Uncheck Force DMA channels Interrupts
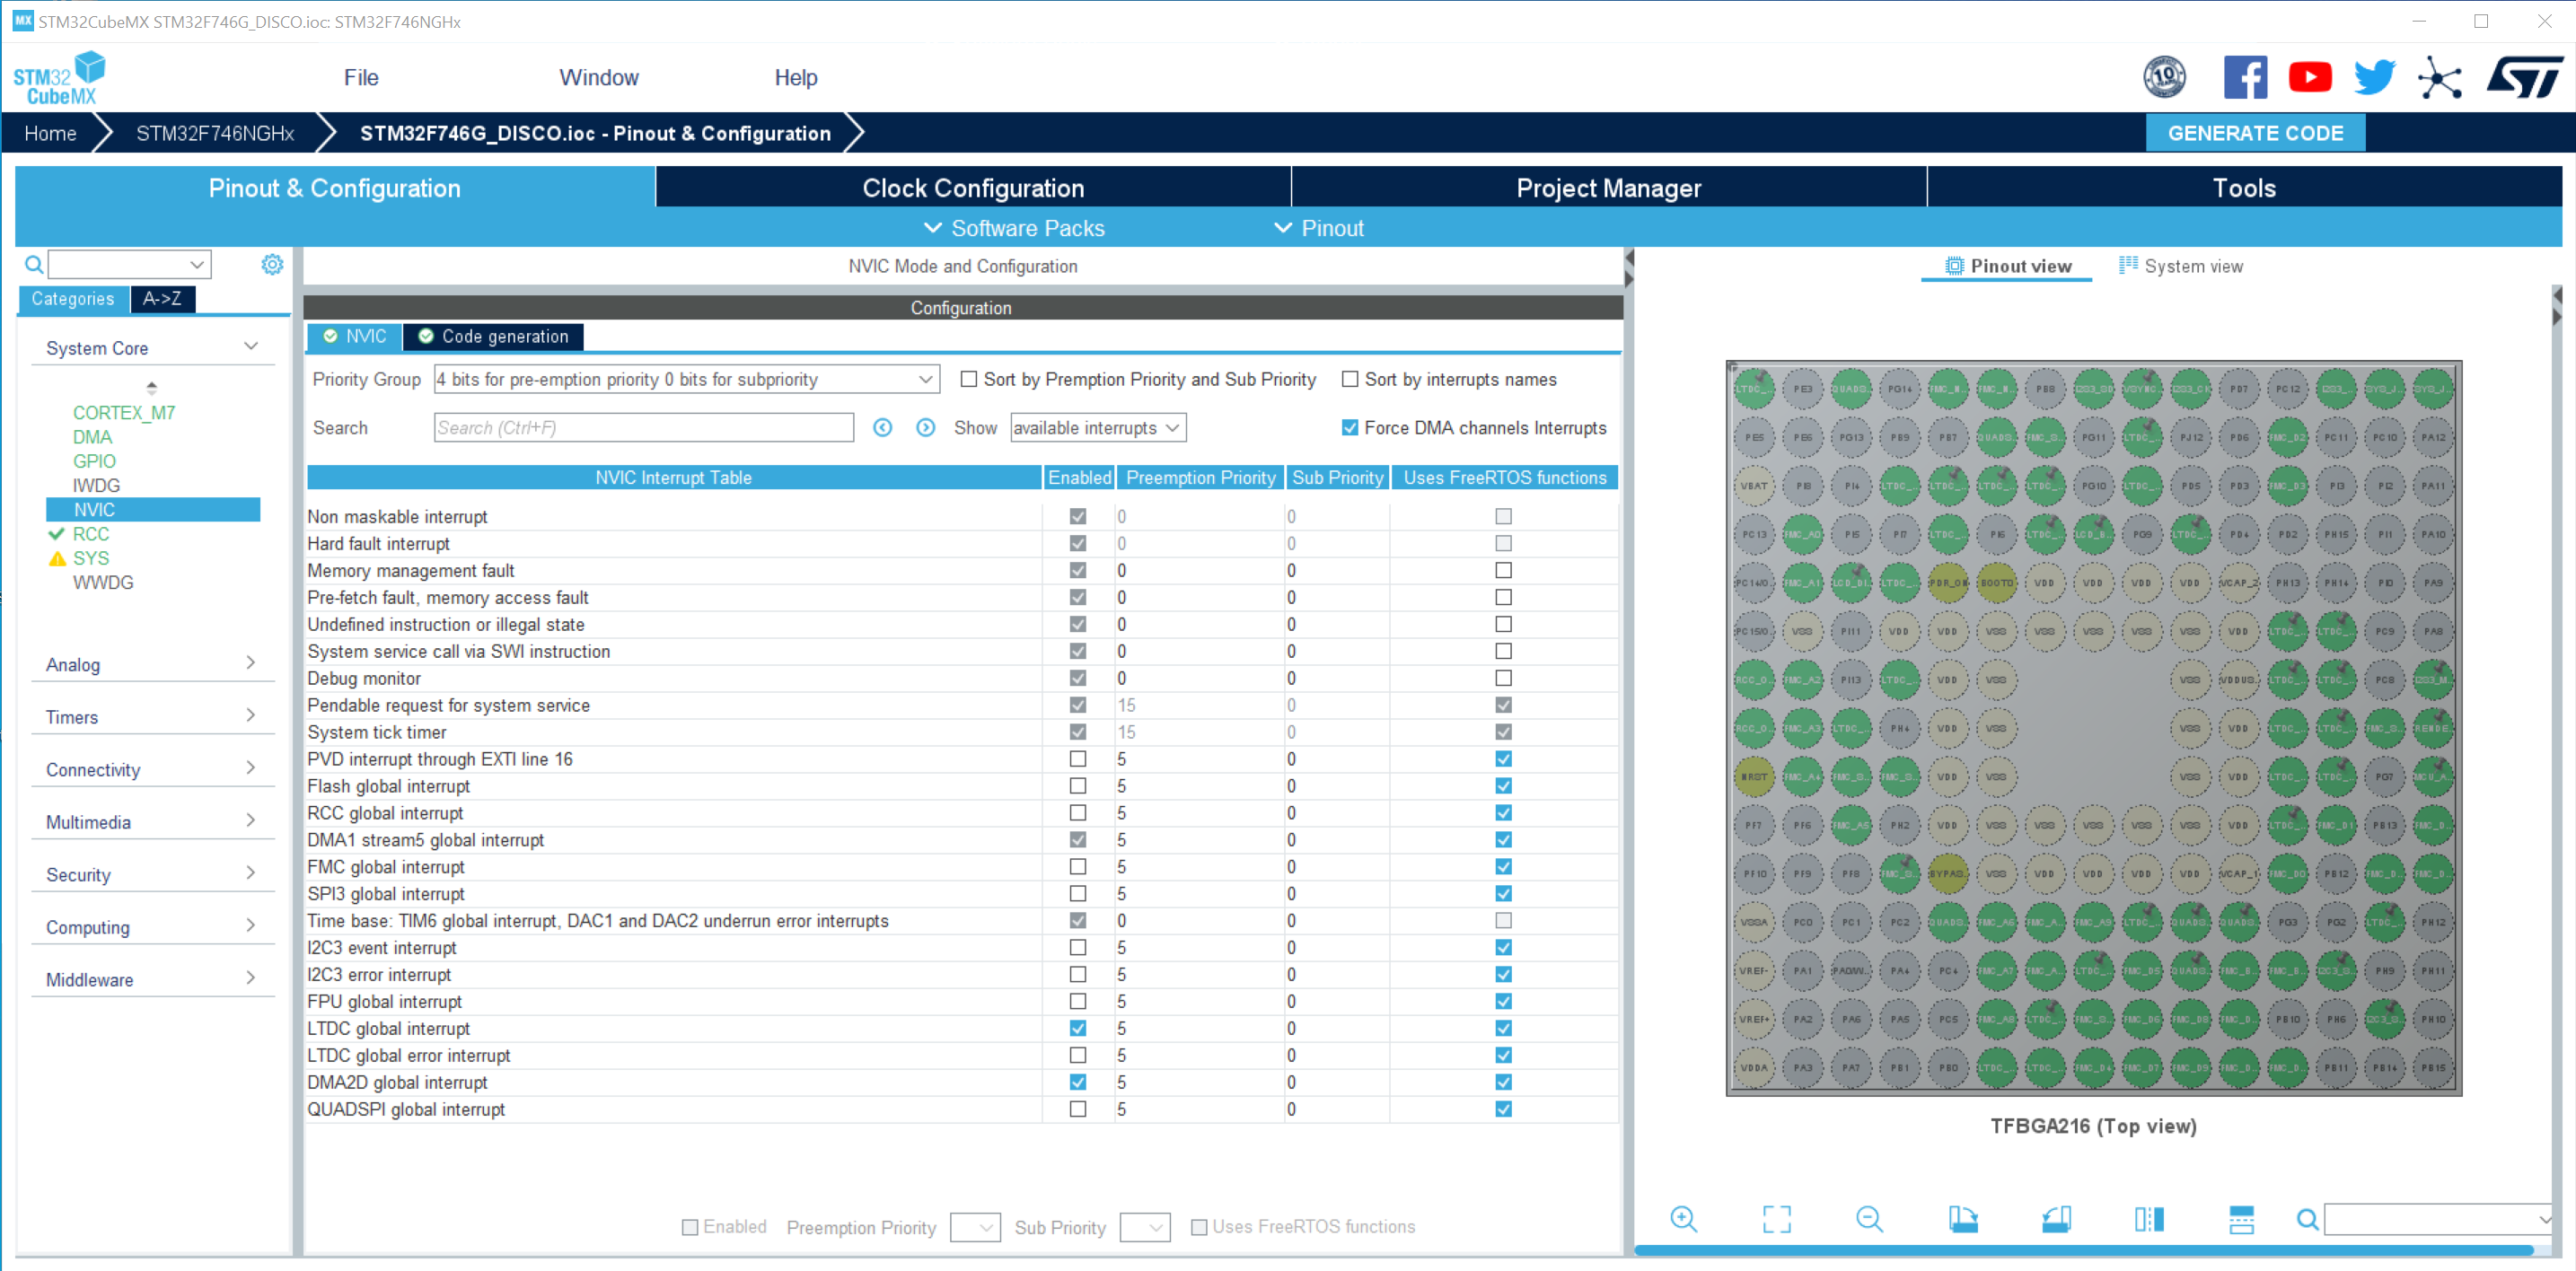The height and width of the screenshot is (1271, 2576). (1350, 428)
